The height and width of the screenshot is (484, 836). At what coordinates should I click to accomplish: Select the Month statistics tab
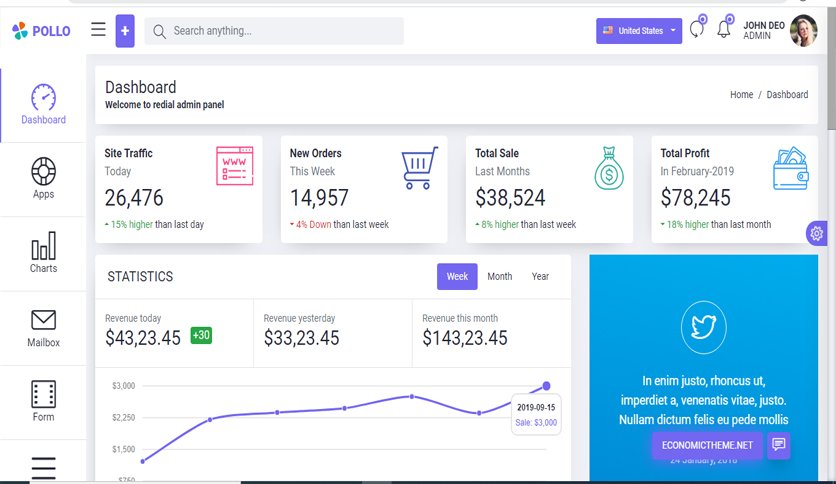click(x=500, y=276)
